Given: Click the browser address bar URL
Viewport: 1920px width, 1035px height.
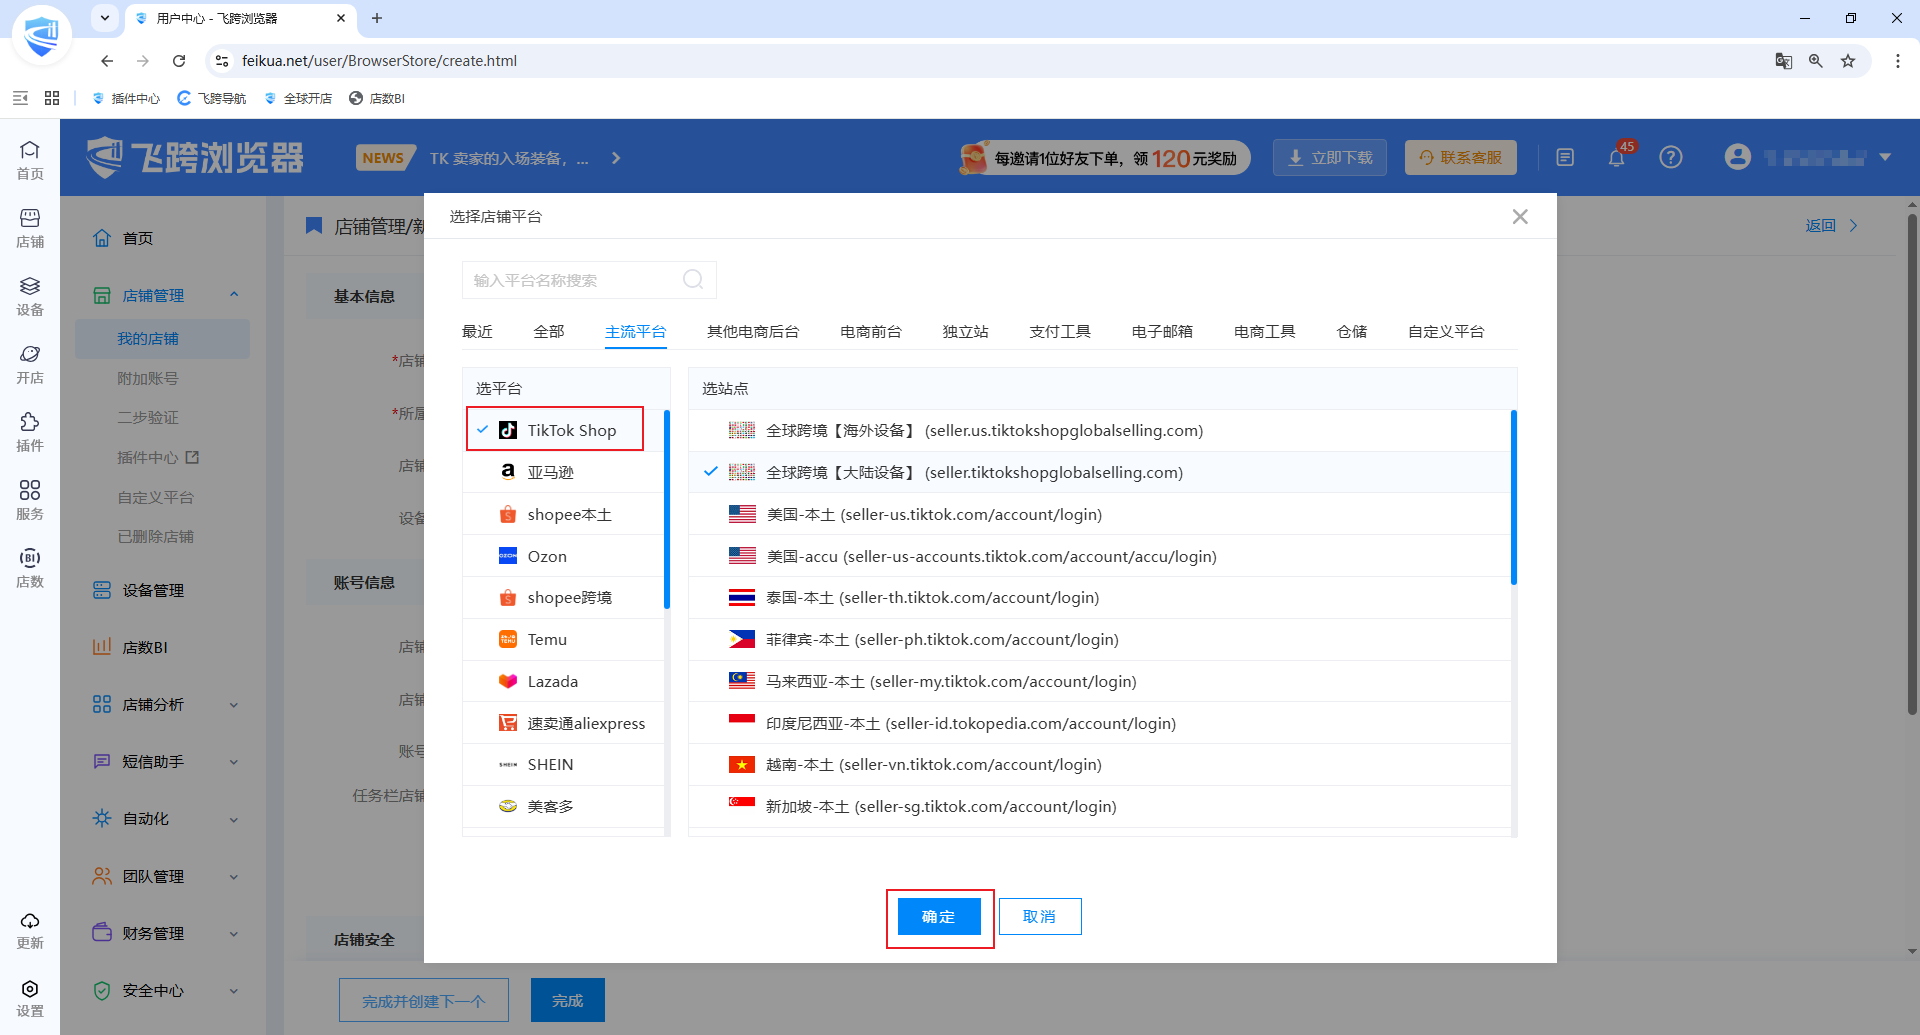Looking at the screenshot, I should pyautogui.click(x=379, y=61).
